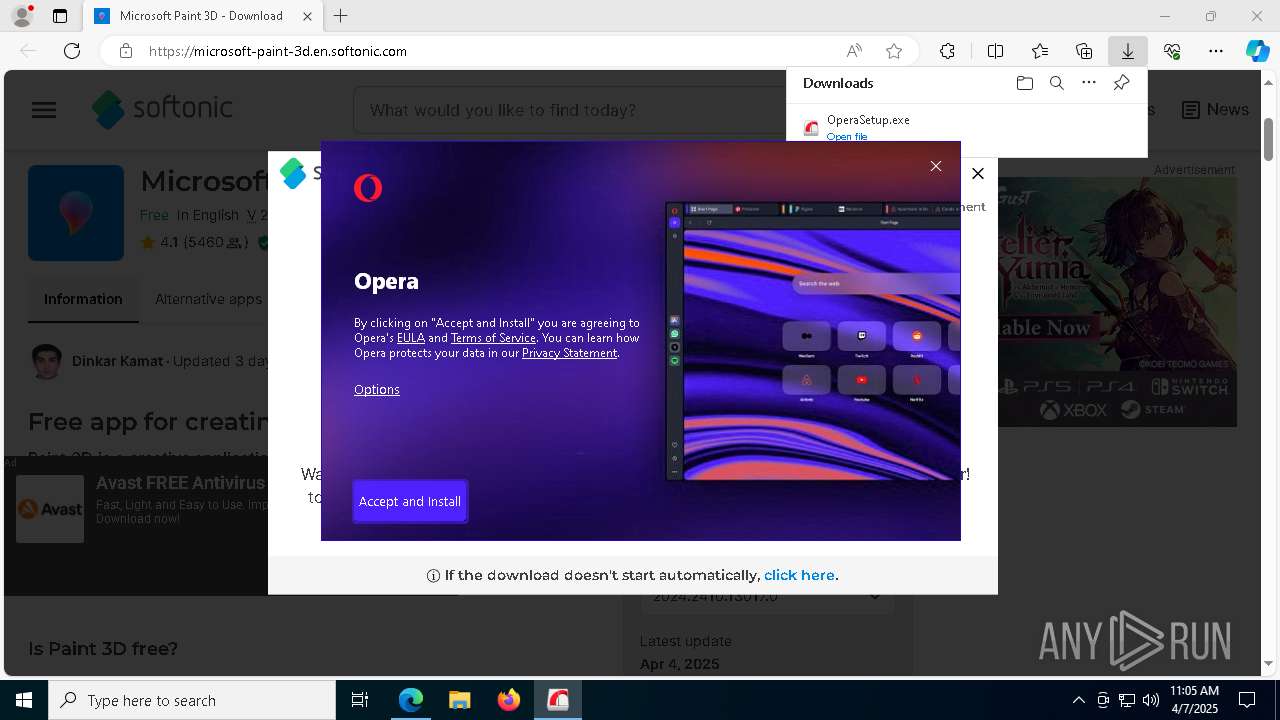
Task: Add this page to favorites star
Action: (x=894, y=51)
